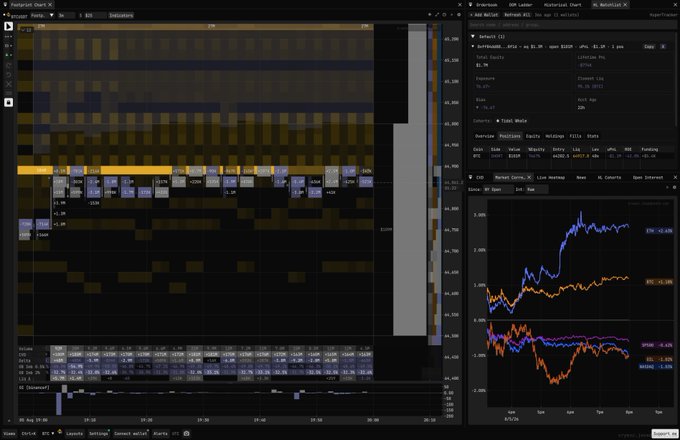Click the symbol icon next to BTCUSDT
Viewport: 680px width, 440px height.
tap(6, 15)
